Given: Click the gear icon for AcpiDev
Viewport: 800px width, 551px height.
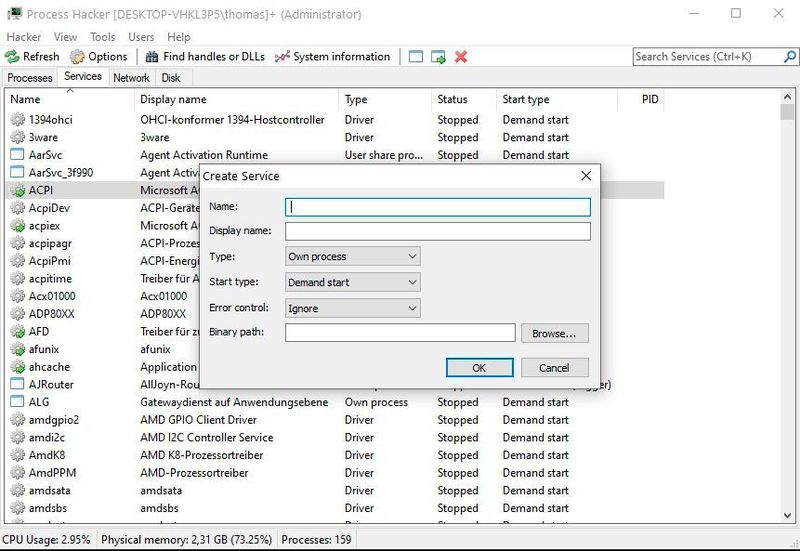Looking at the screenshot, I should click(x=17, y=208).
